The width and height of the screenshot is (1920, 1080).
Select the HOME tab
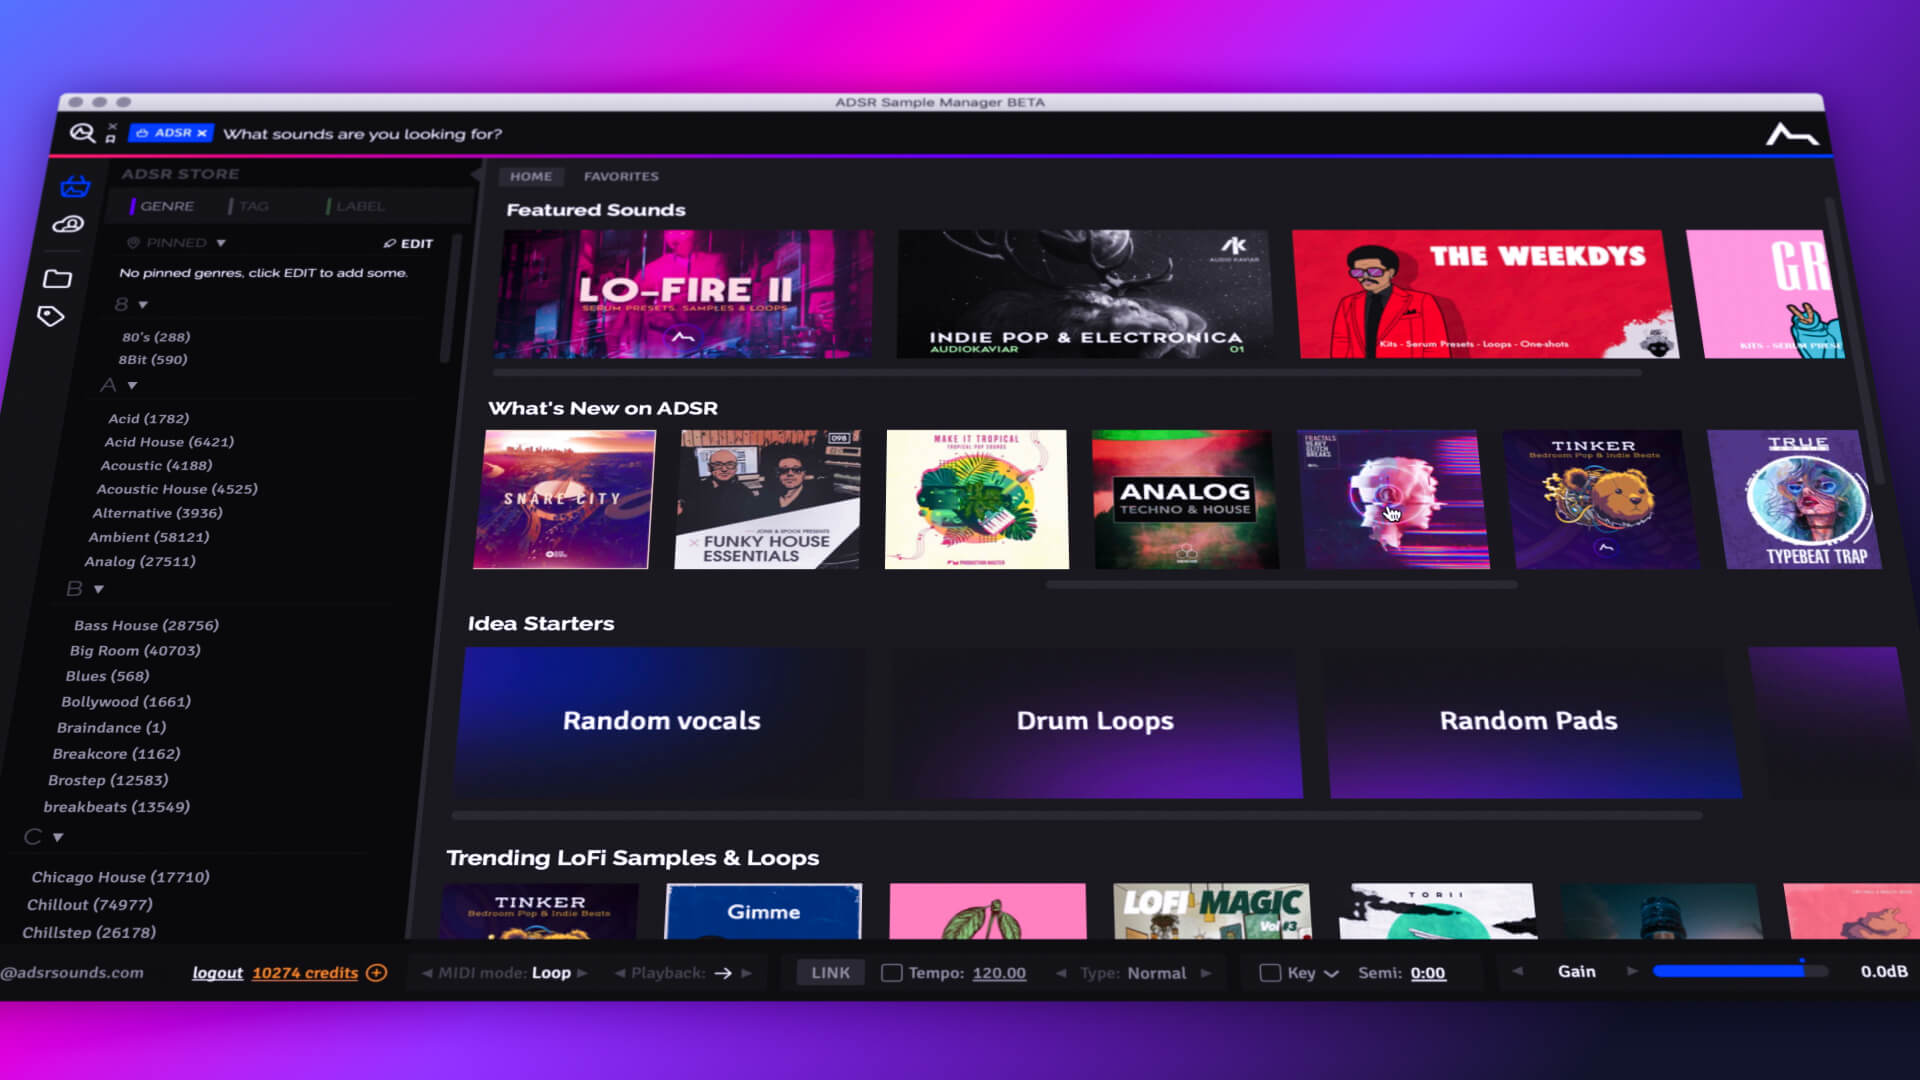(530, 175)
